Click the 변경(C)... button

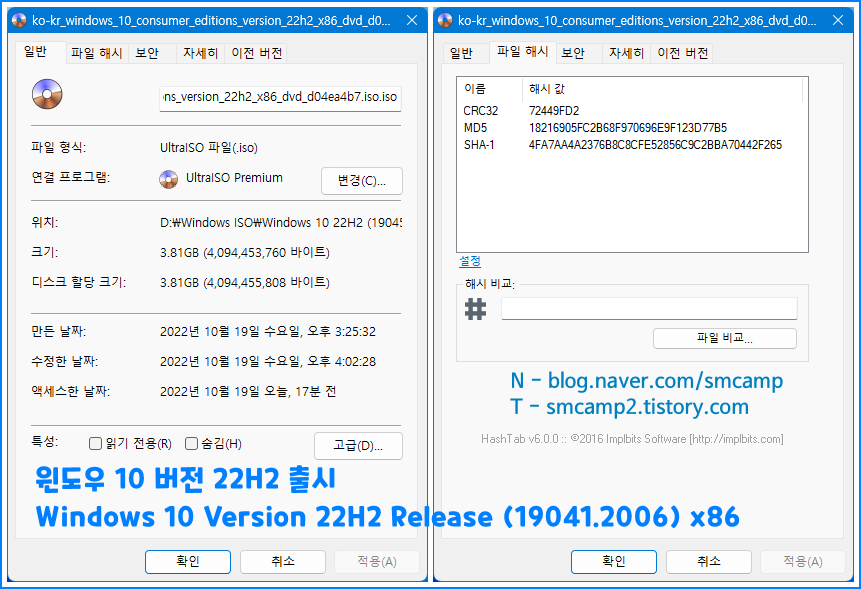[362, 181]
